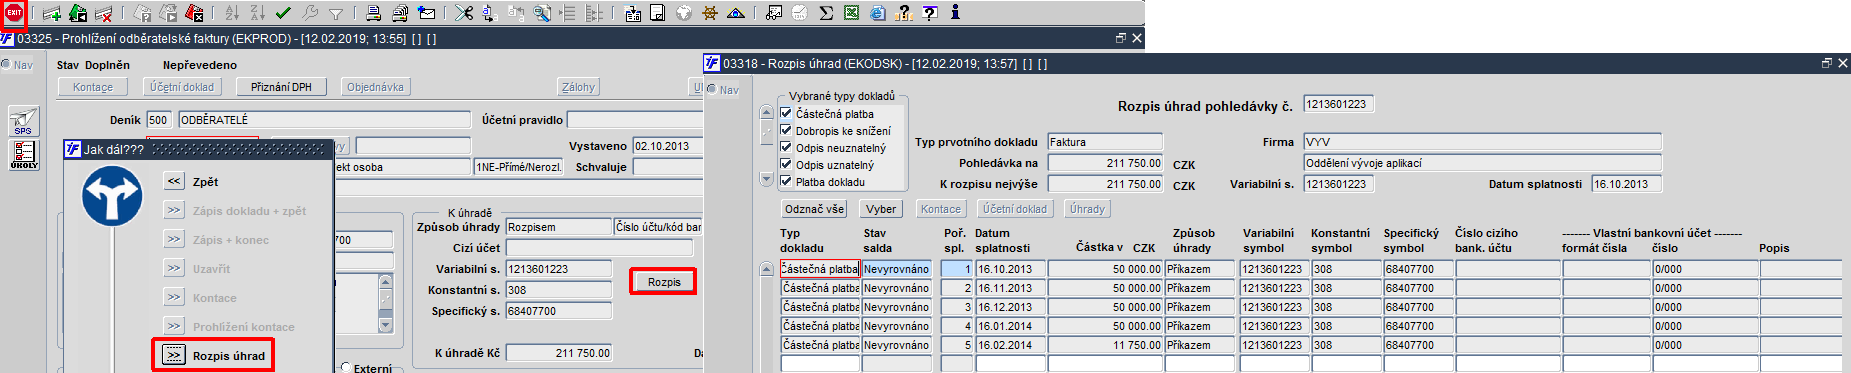
Task: Click the Přiznání DPH button
Action: tap(281, 87)
